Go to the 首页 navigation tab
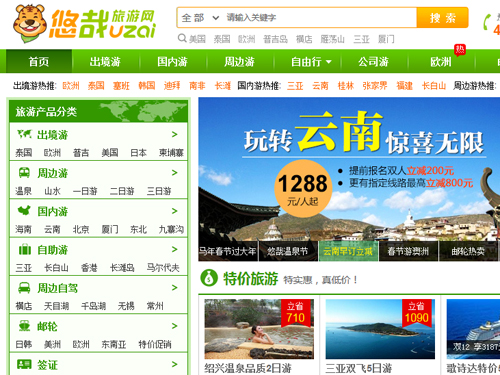 point(39,62)
